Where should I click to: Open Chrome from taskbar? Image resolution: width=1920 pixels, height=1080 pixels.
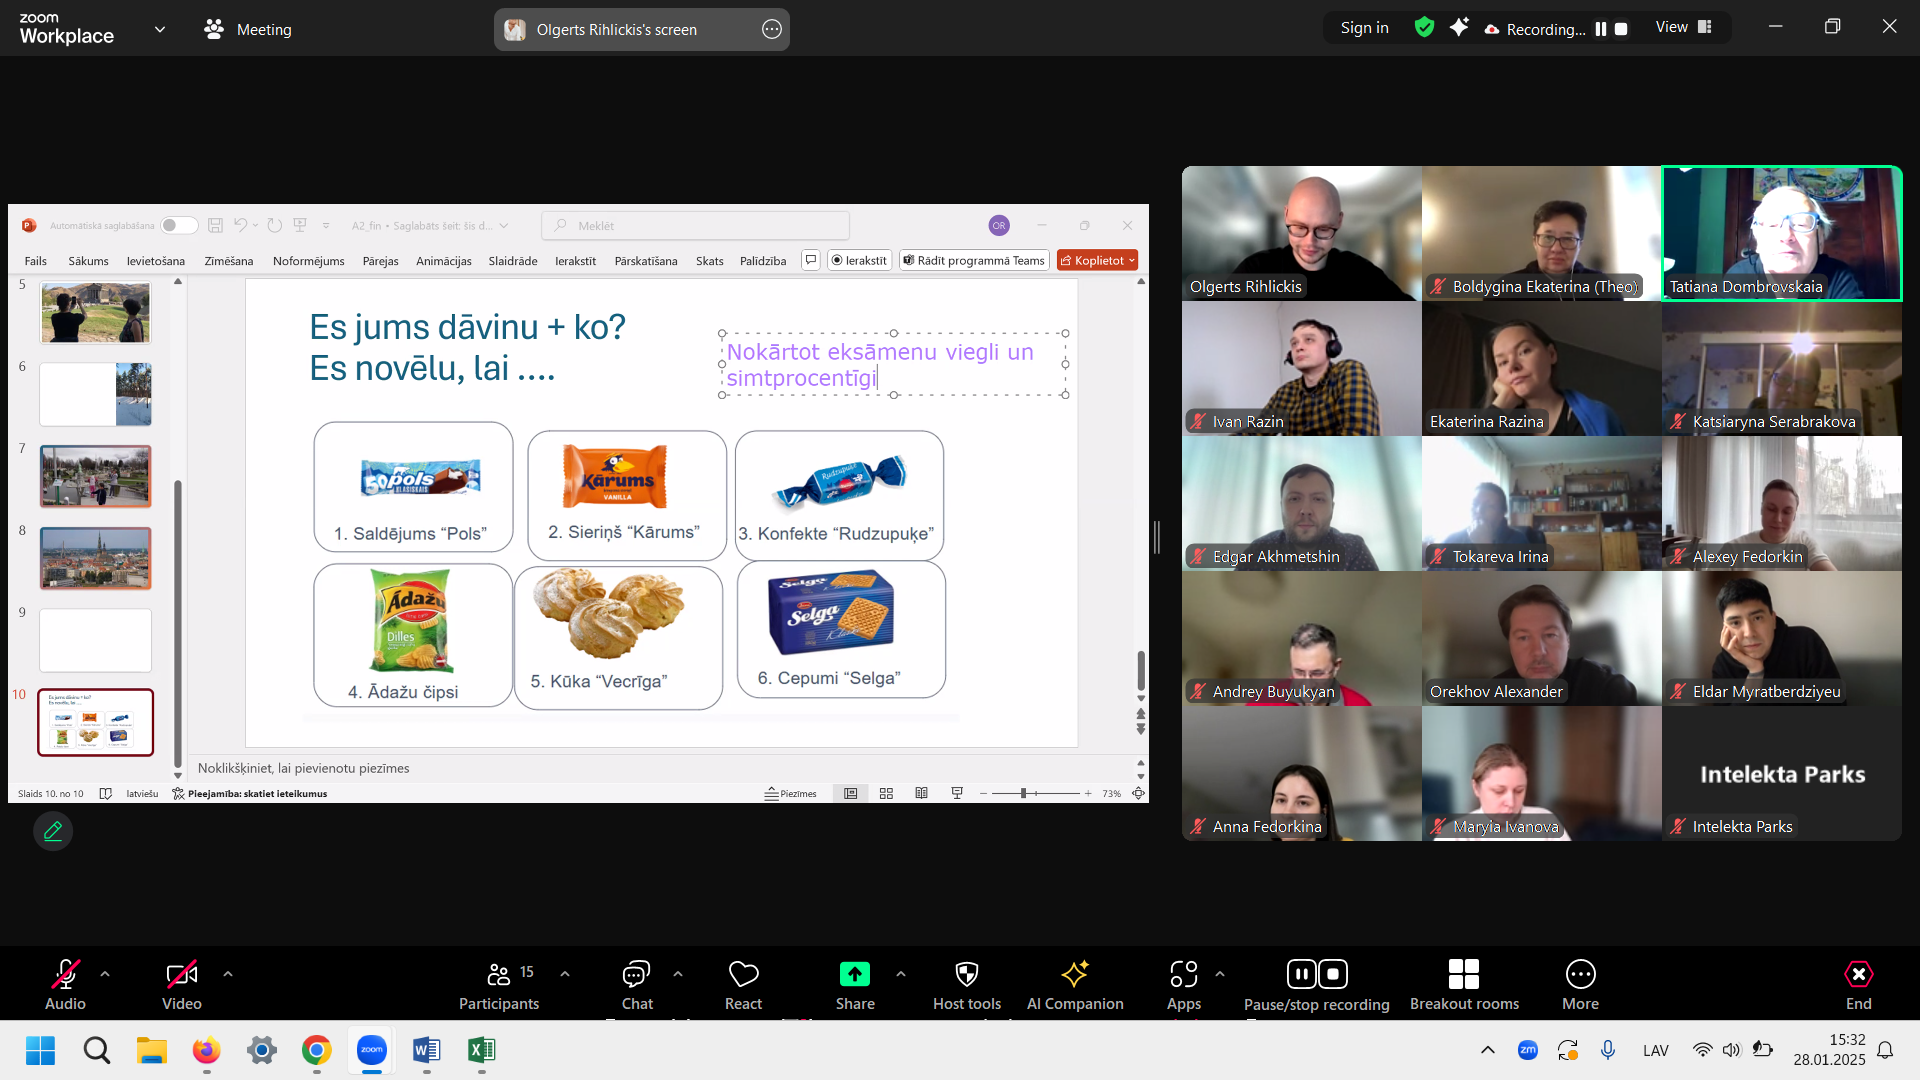coord(316,1050)
